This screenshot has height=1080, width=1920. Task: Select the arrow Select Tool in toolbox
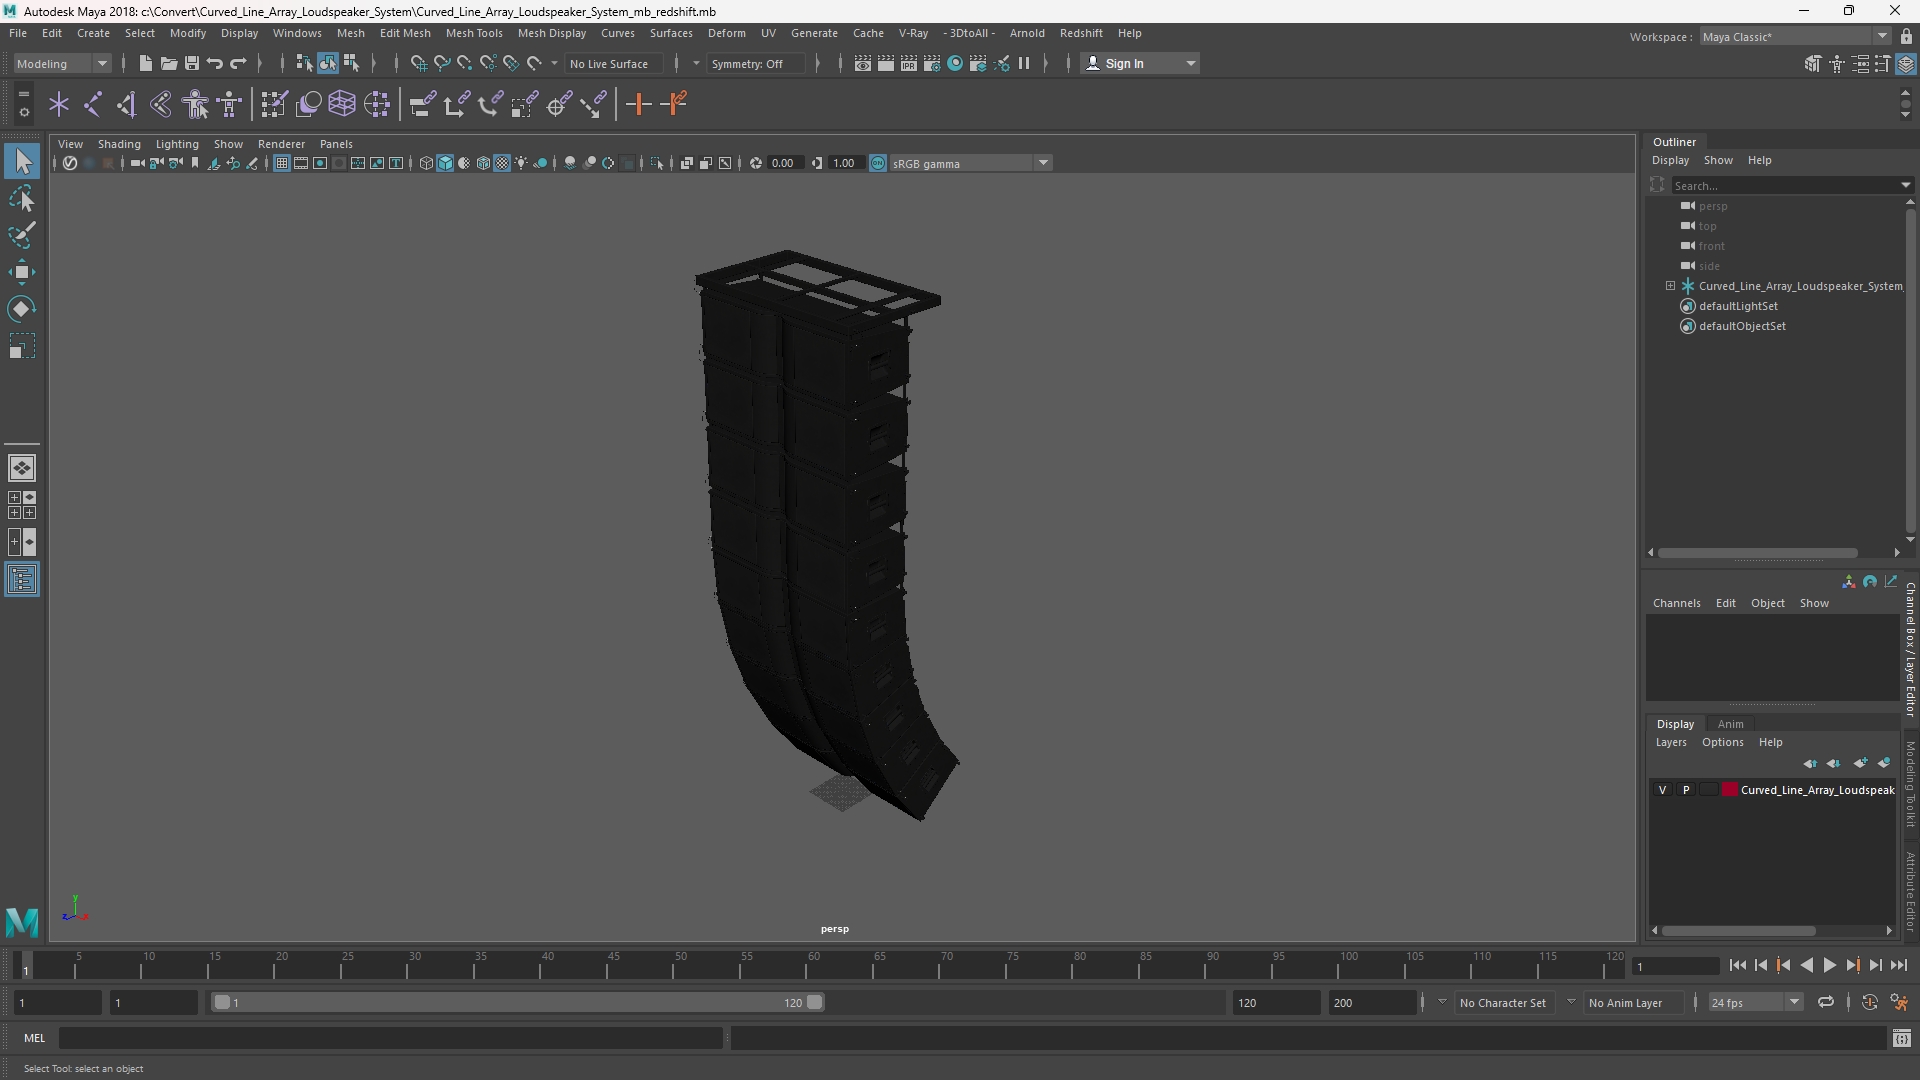coord(22,161)
